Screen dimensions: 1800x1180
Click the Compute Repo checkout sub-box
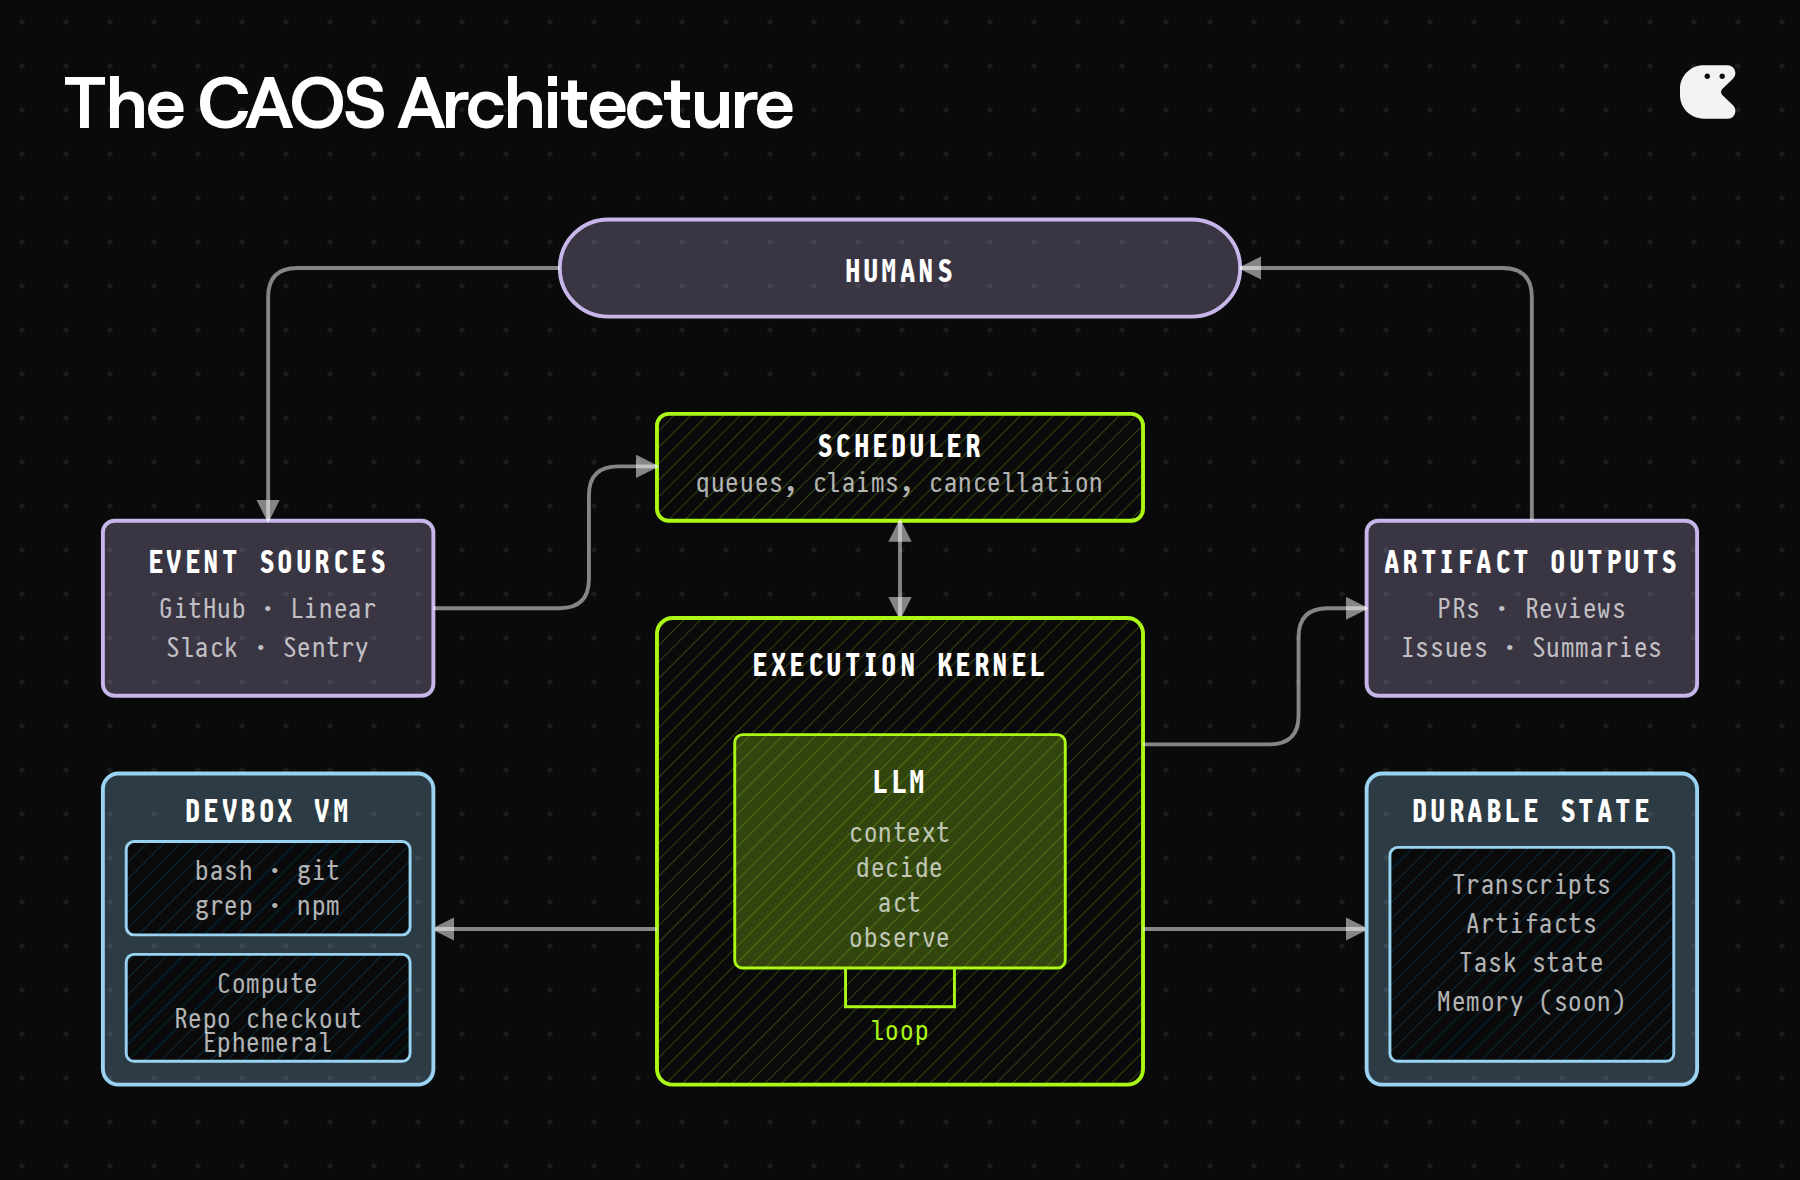(267, 1008)
